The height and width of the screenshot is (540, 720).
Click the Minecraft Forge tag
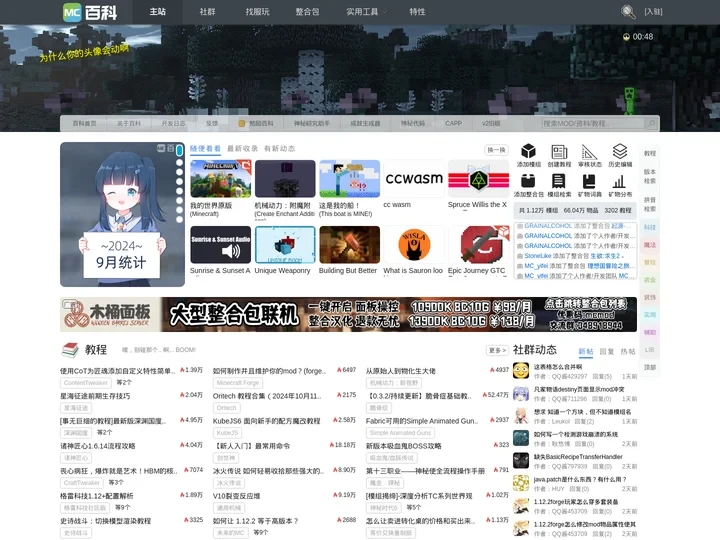coord(238,382)
